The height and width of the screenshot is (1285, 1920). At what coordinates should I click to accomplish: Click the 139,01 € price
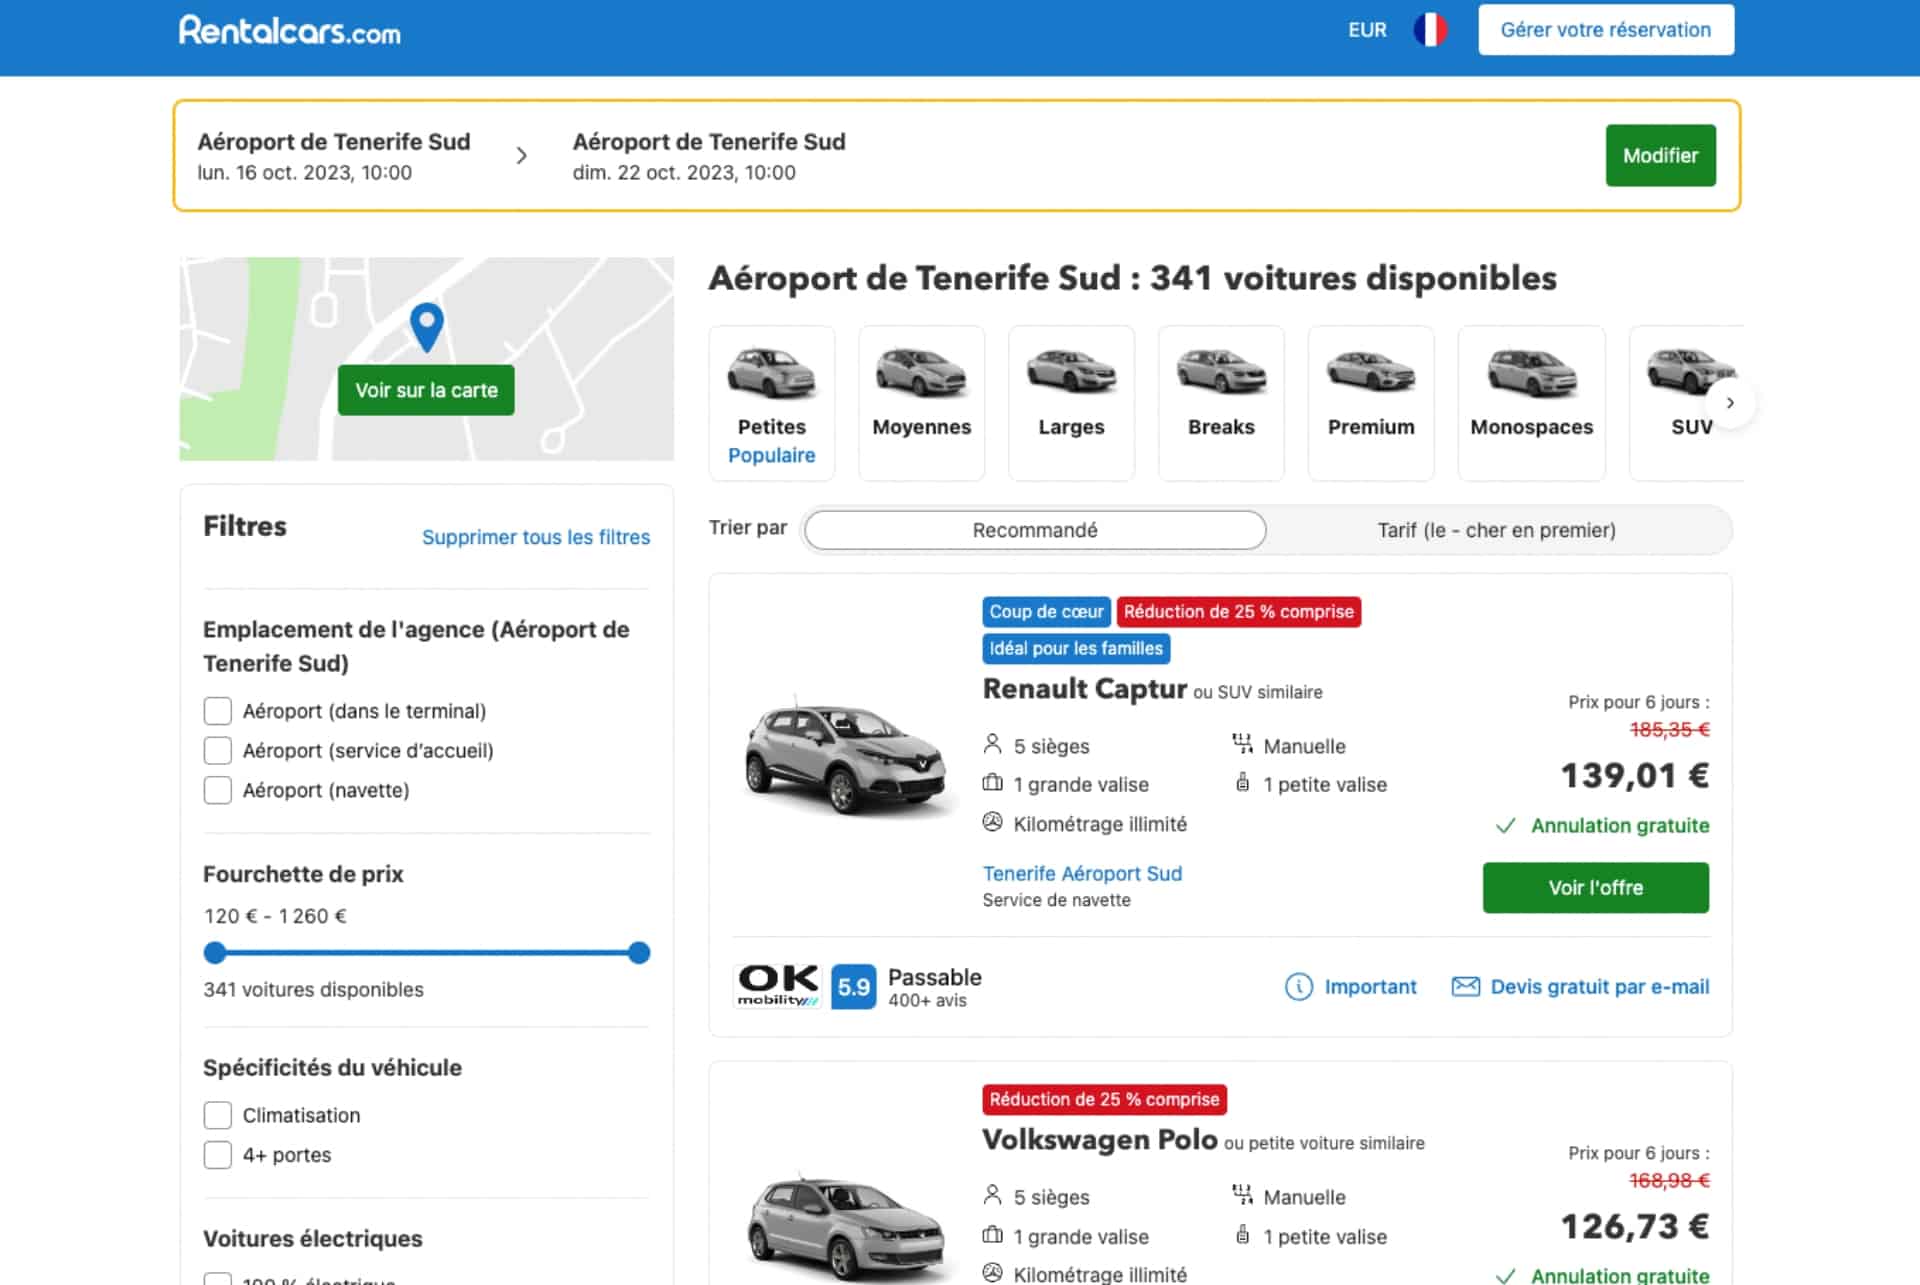(1635, 776)
